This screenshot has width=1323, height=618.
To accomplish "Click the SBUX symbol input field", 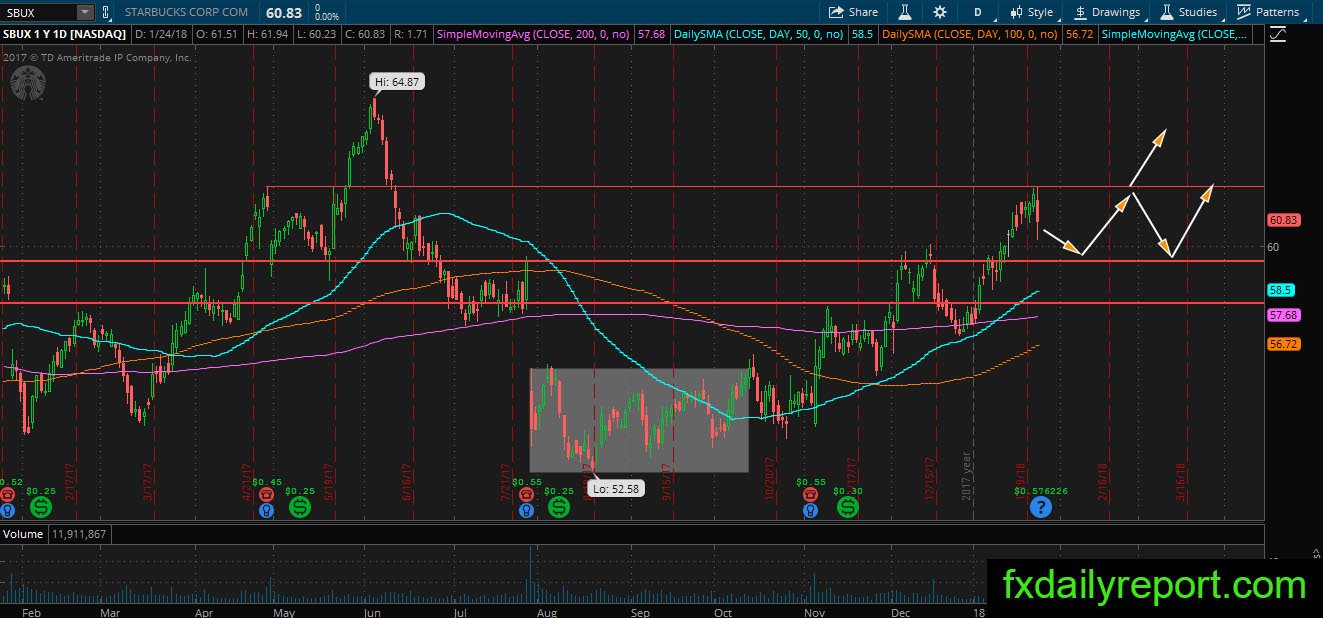I will pos(38,12).
